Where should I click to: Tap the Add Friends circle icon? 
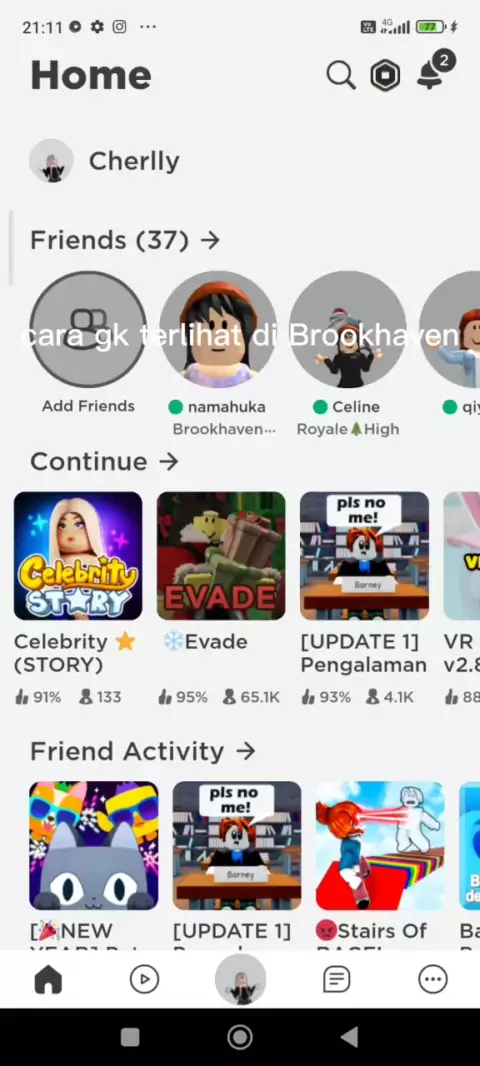coord(88,329)
